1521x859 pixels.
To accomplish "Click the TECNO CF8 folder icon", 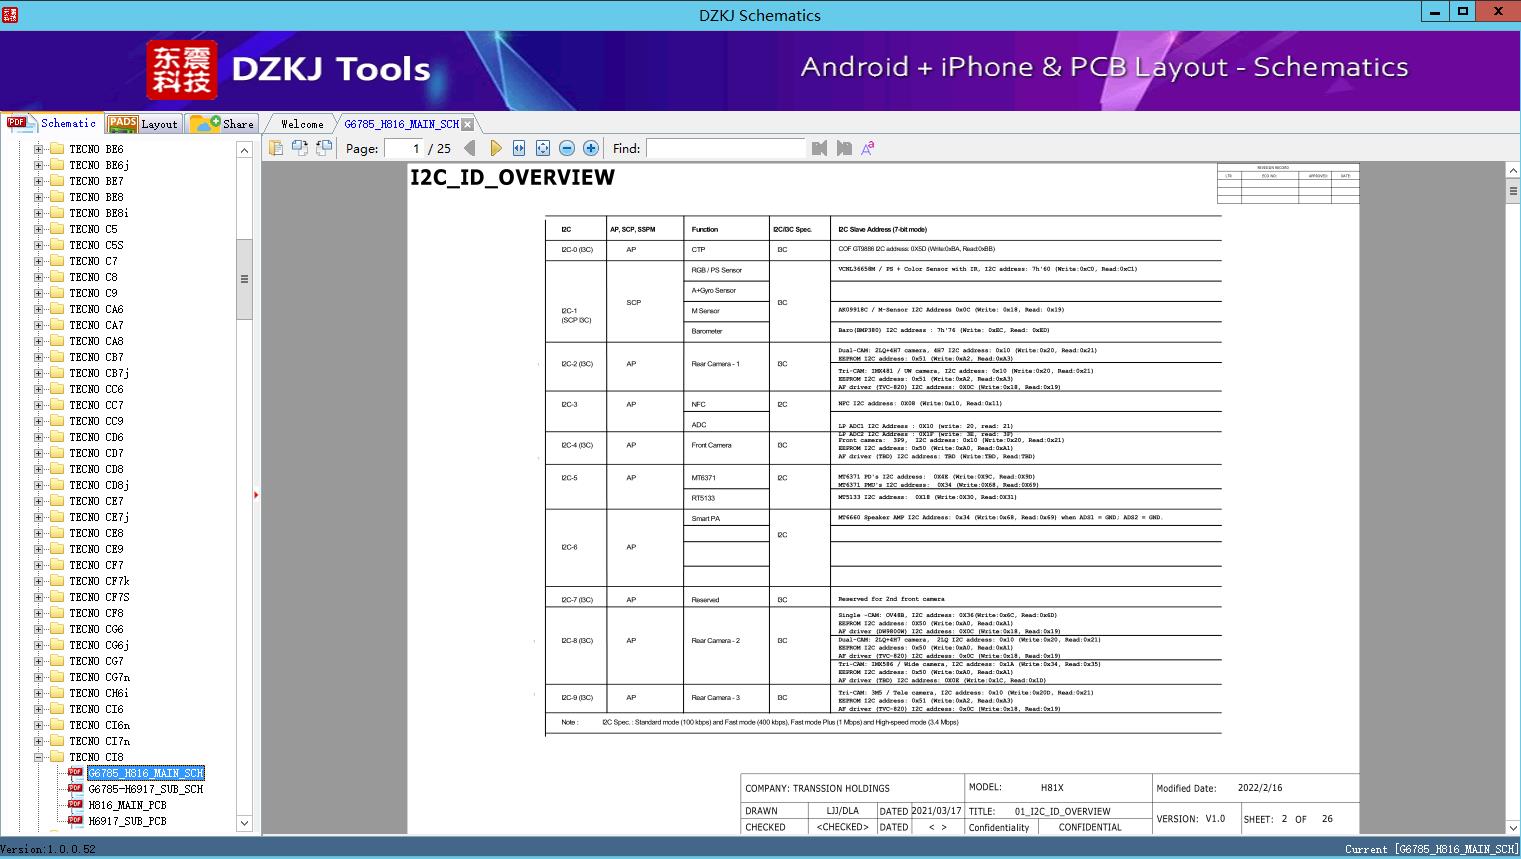I will (57, 613).
